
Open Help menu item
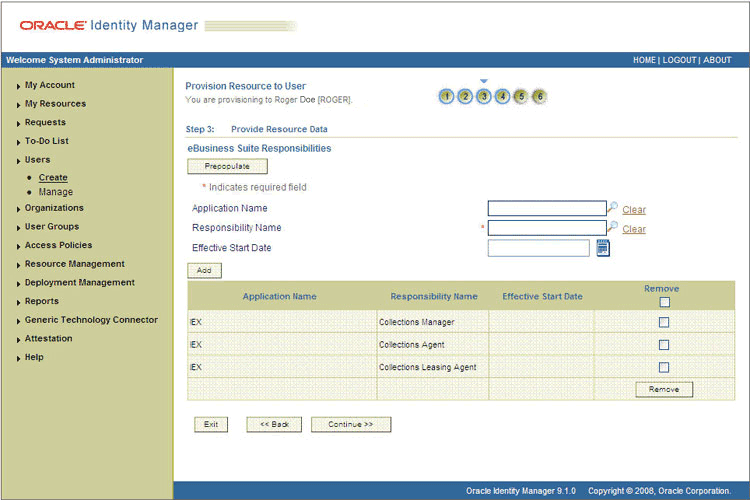click(x=34, y=357)
